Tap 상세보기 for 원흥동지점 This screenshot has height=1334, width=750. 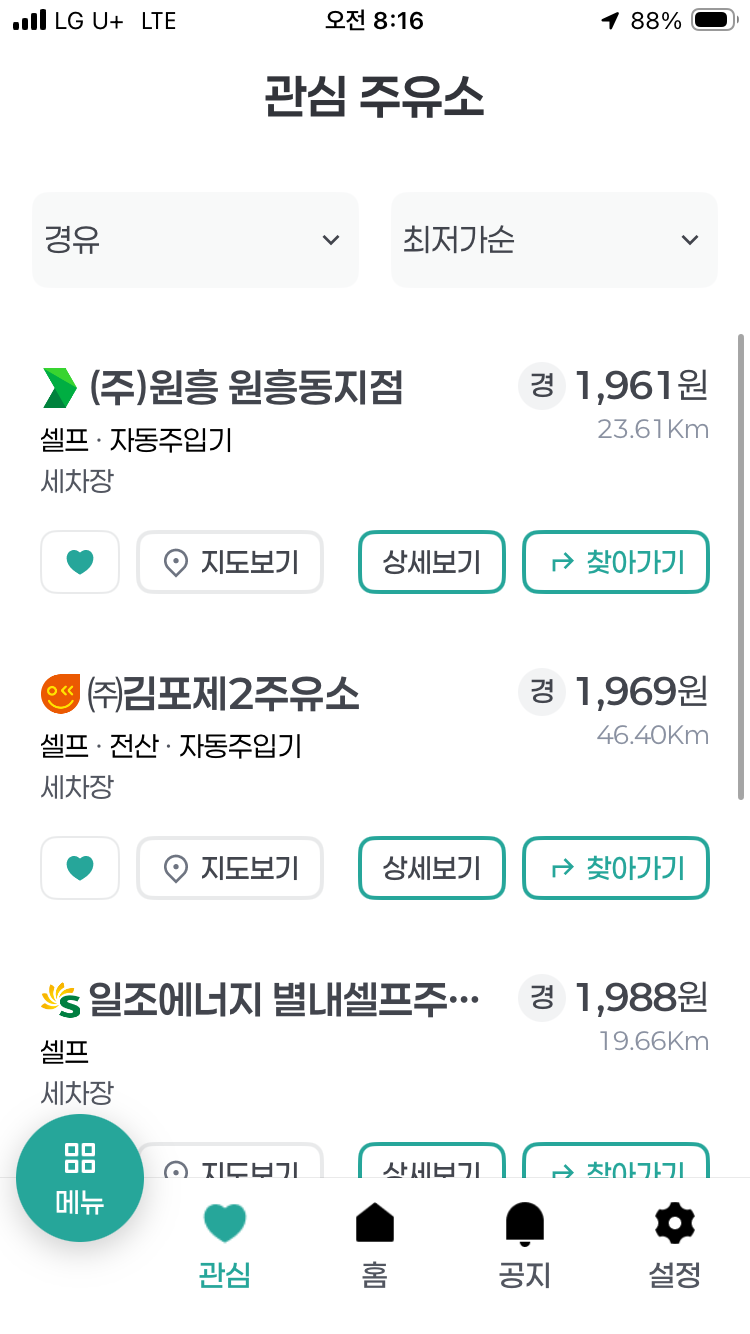pyautogui.click(x=432, y=562)
